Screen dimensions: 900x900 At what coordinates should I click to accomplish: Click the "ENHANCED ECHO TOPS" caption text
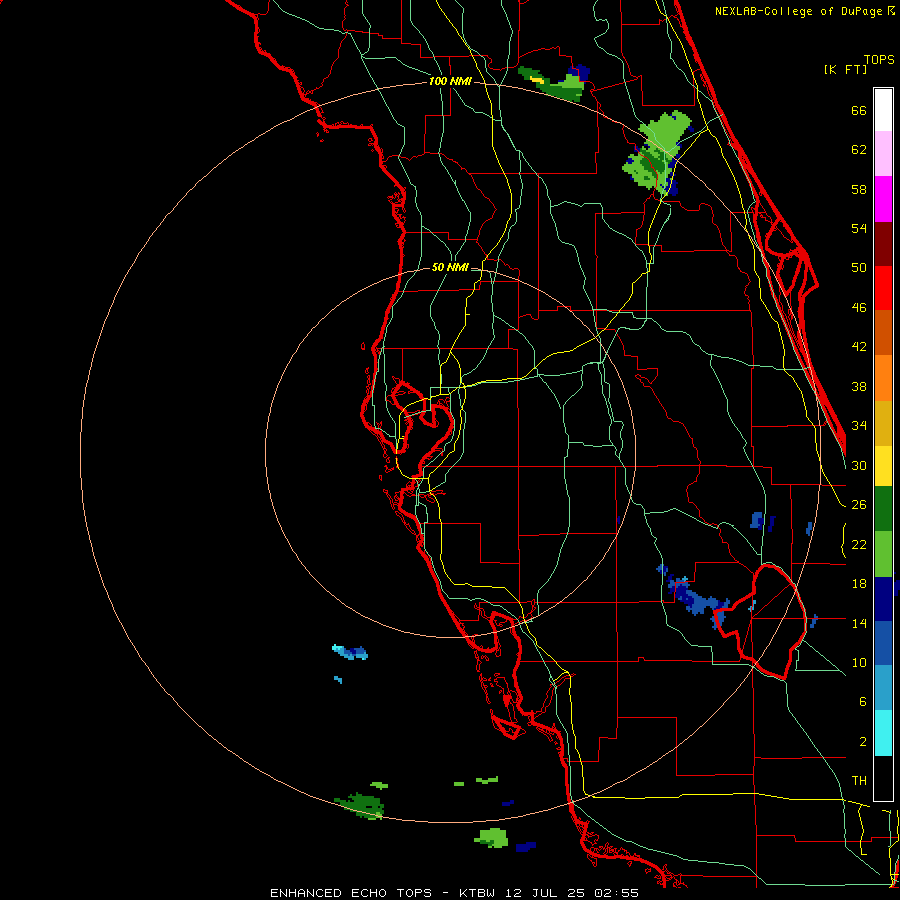click(x=351, y=893)
